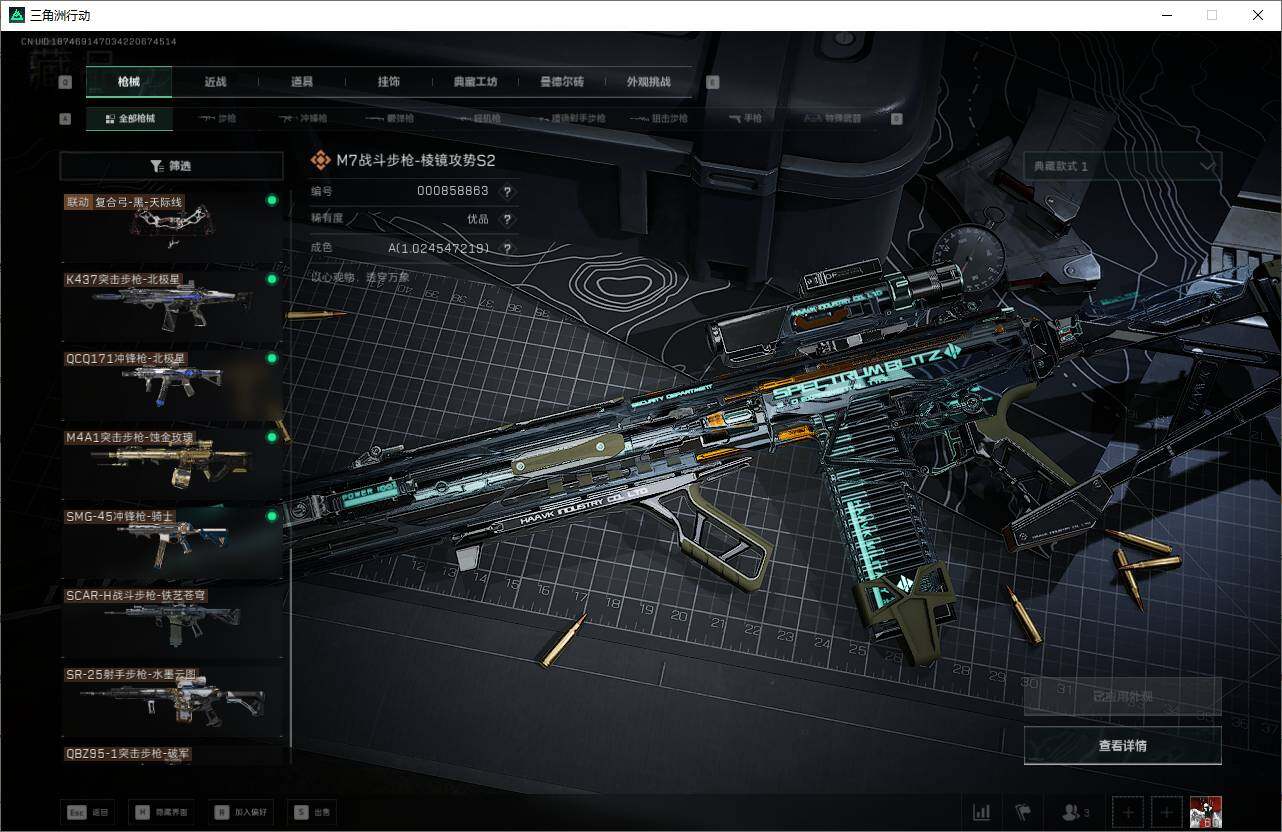Click the Esc 返回 button
The width and height of the screenshot is (1282, 832).
coord(87,812)
